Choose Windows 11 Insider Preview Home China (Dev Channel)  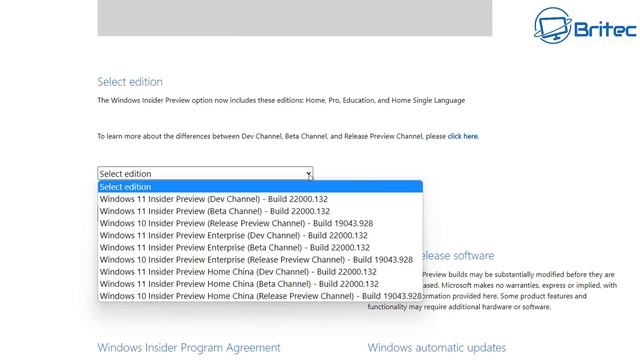tap(260, 272)
